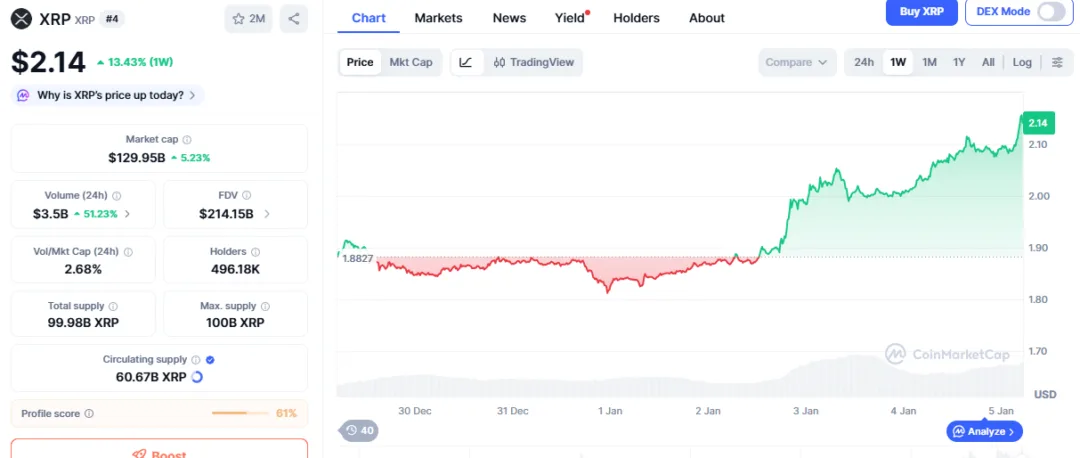Select the 1M time range

tap(929, 62)
